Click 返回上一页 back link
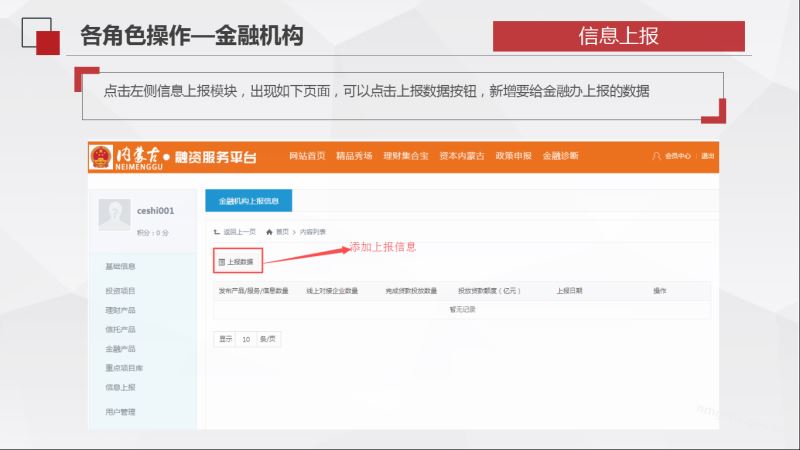800x450 pixels. coord(234,231)
